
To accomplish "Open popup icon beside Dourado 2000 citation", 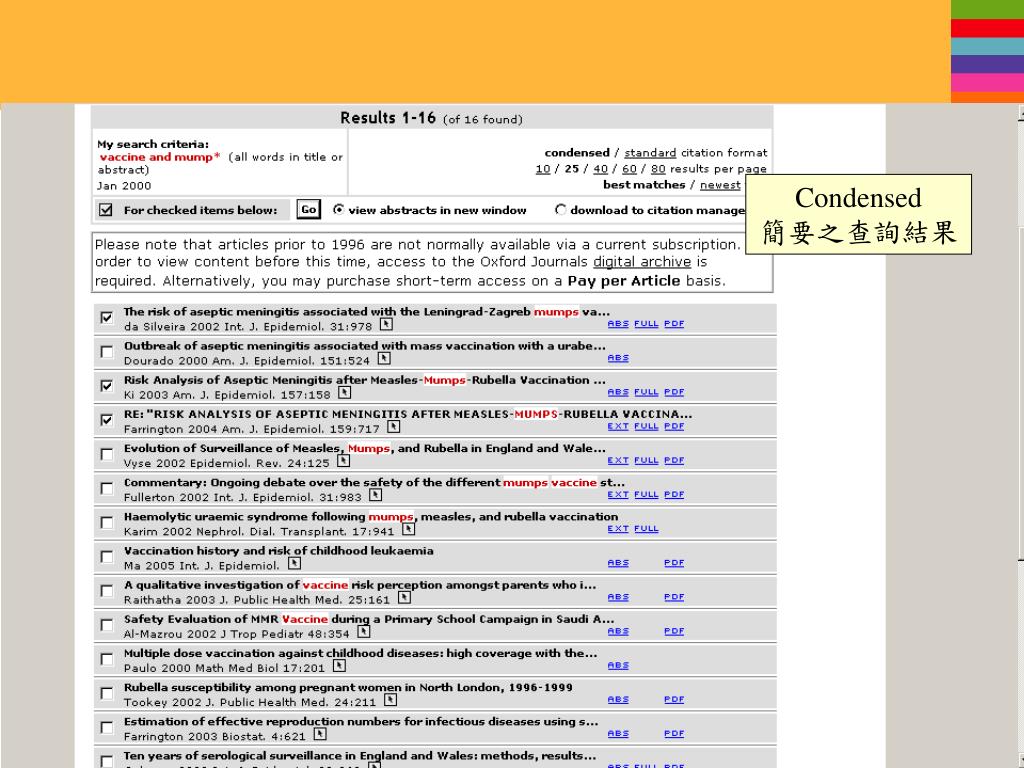I will click(x=384, y=358).
